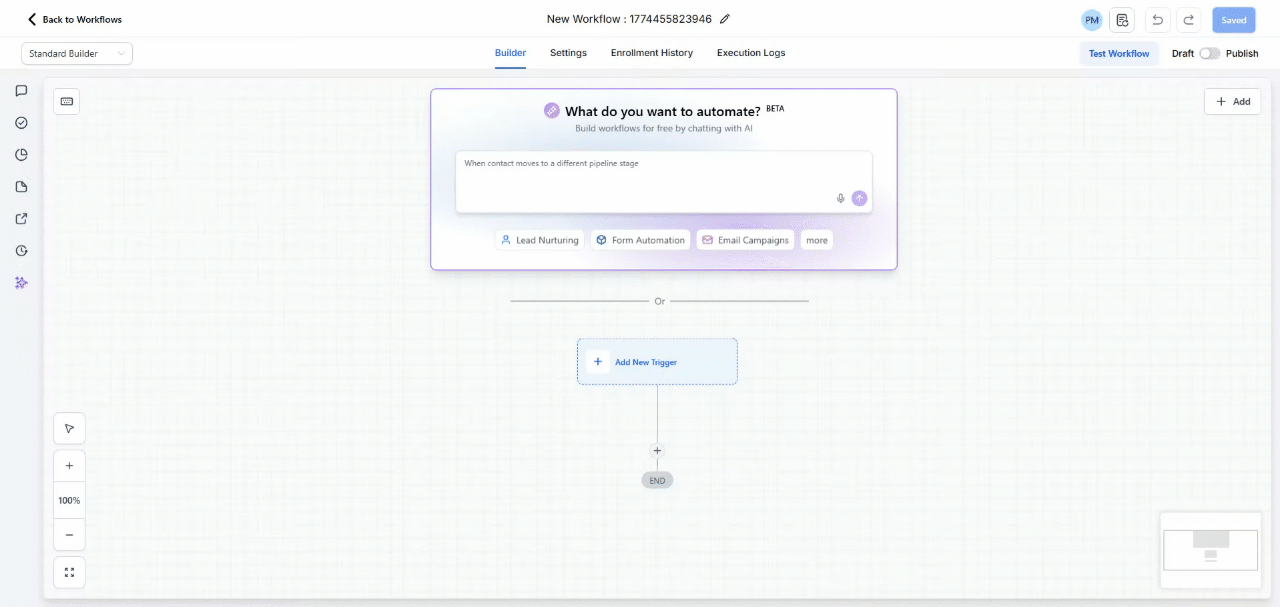
Task: Open the comments sidebar icon
Action: [x=21, y=91]
